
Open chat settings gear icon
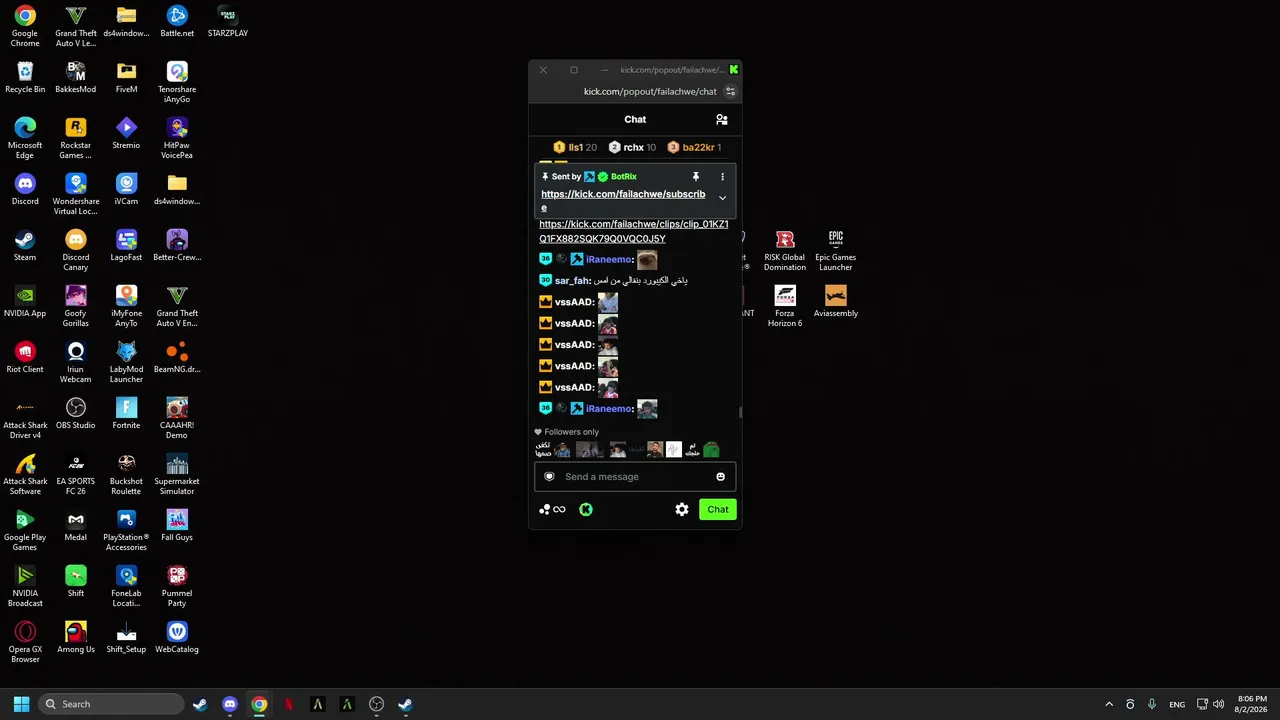pyautogui.click(x=682, y=510)
